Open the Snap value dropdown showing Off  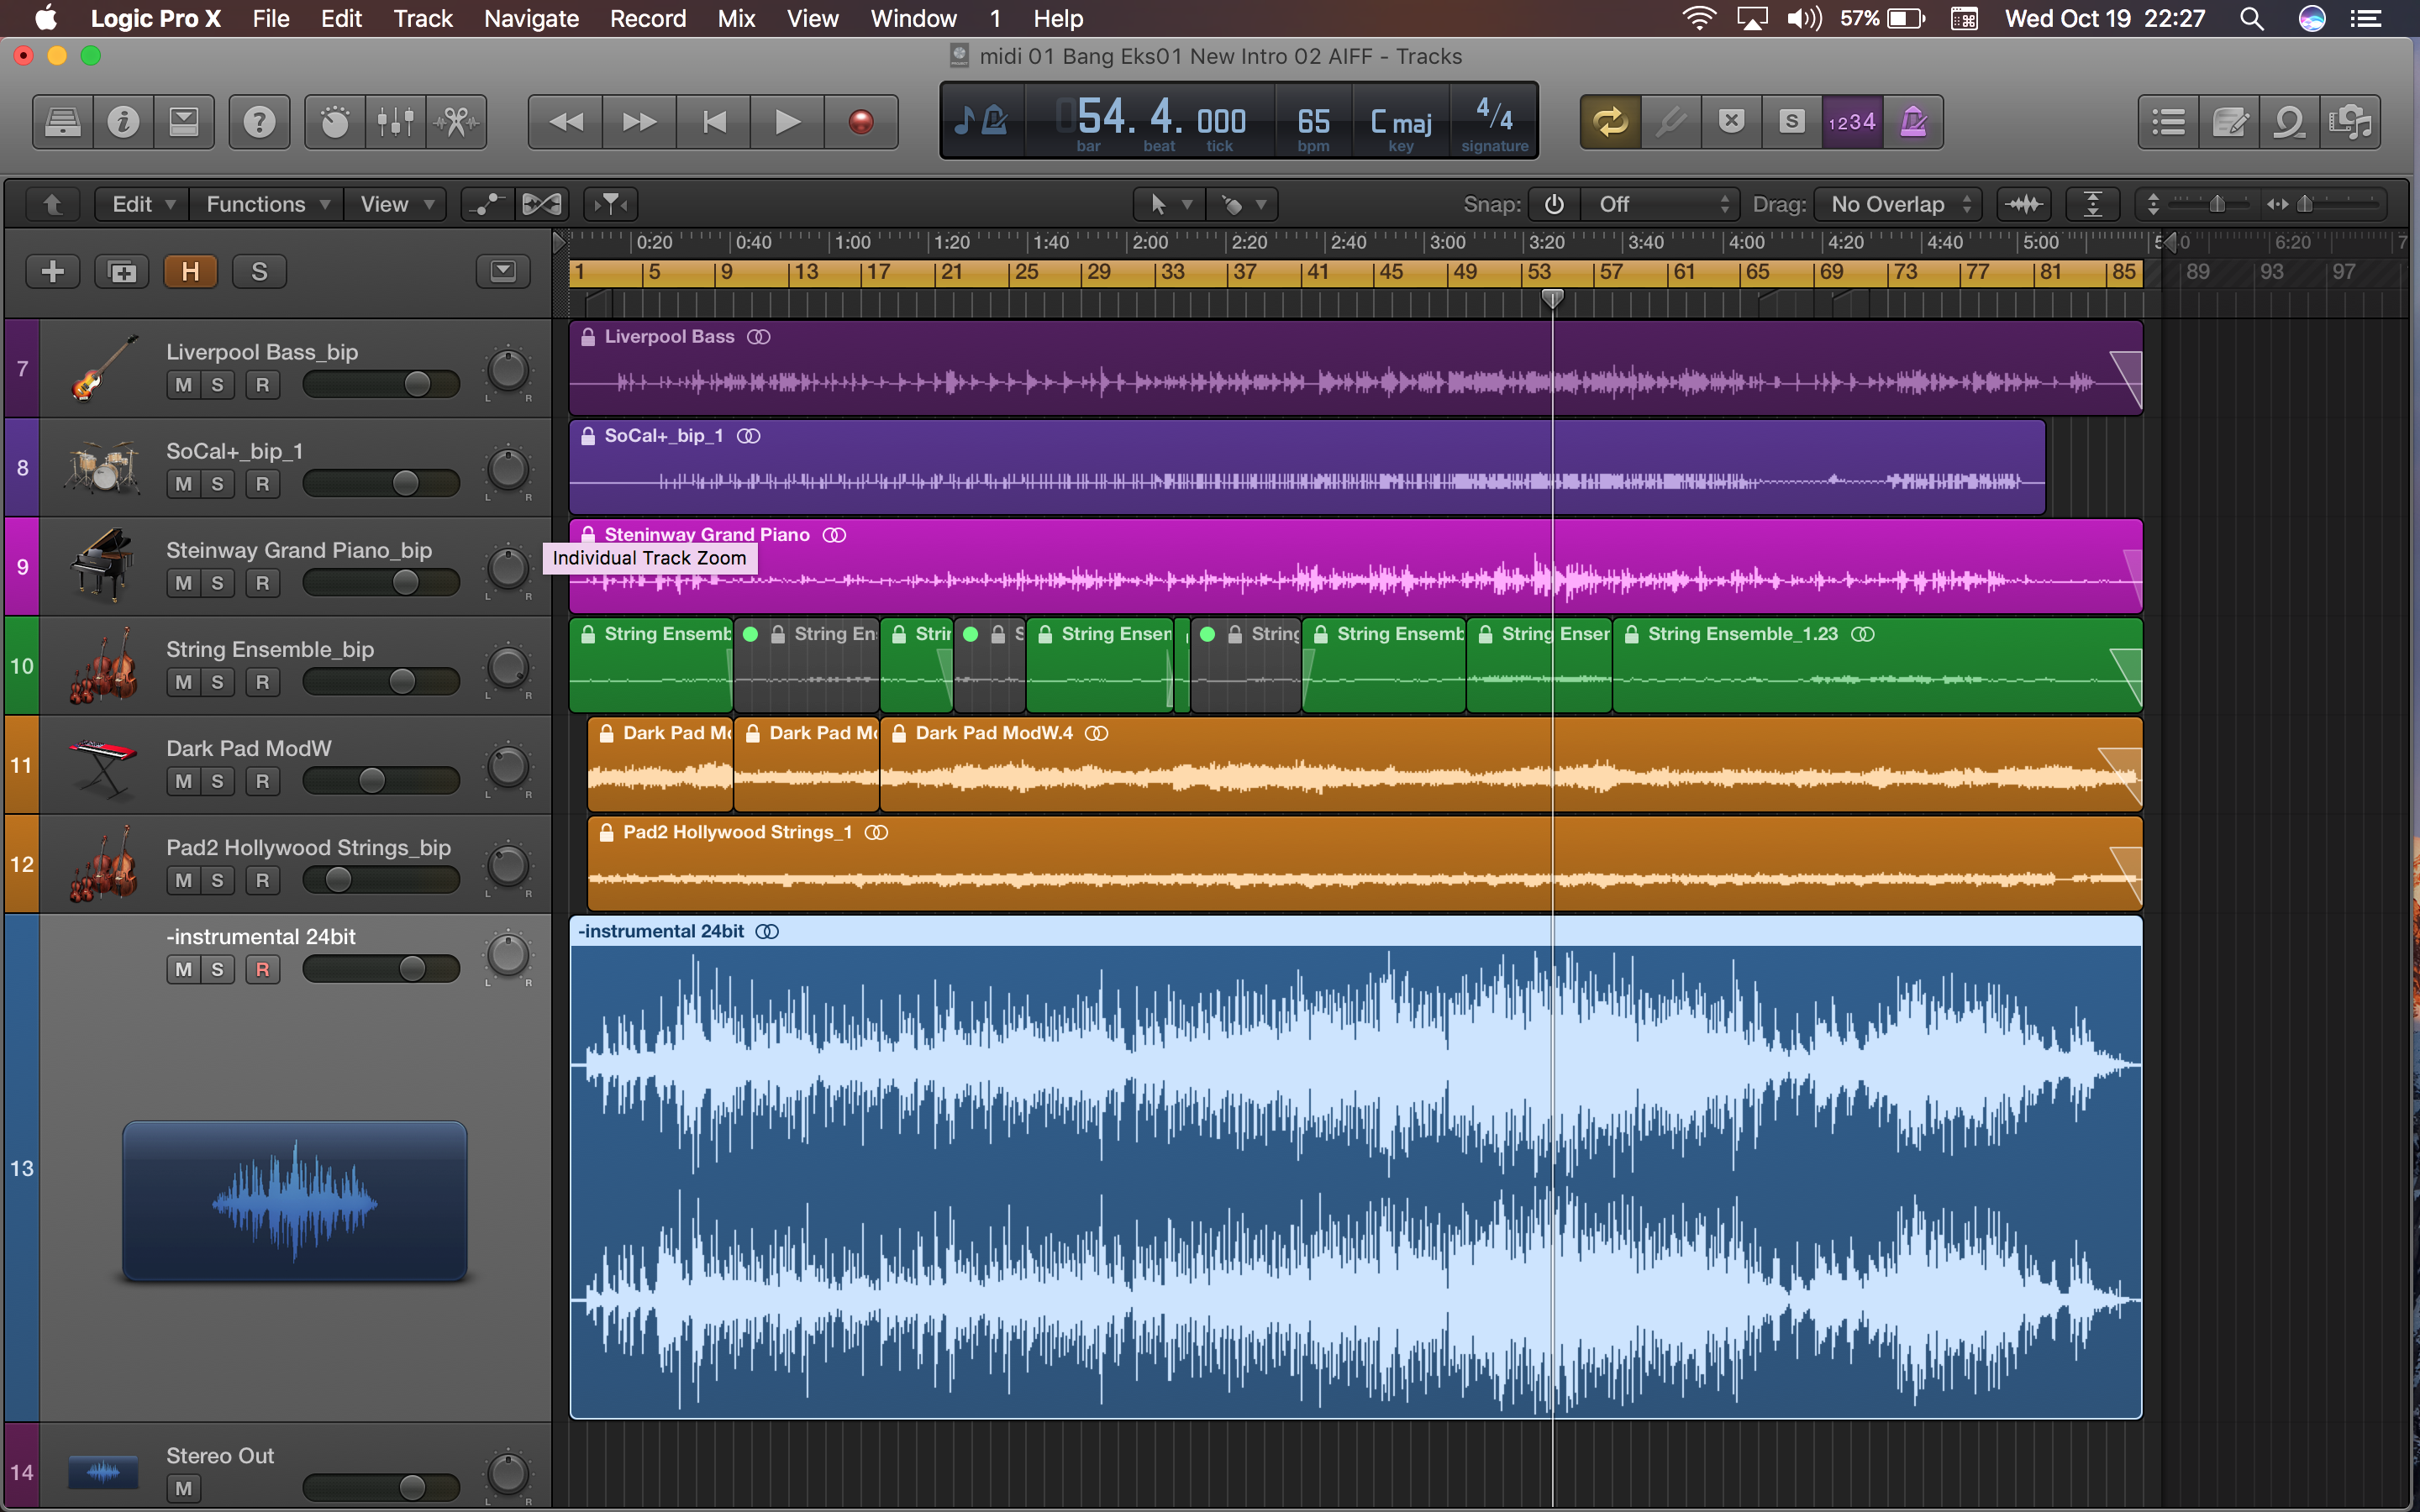(x=1660, y=204)
